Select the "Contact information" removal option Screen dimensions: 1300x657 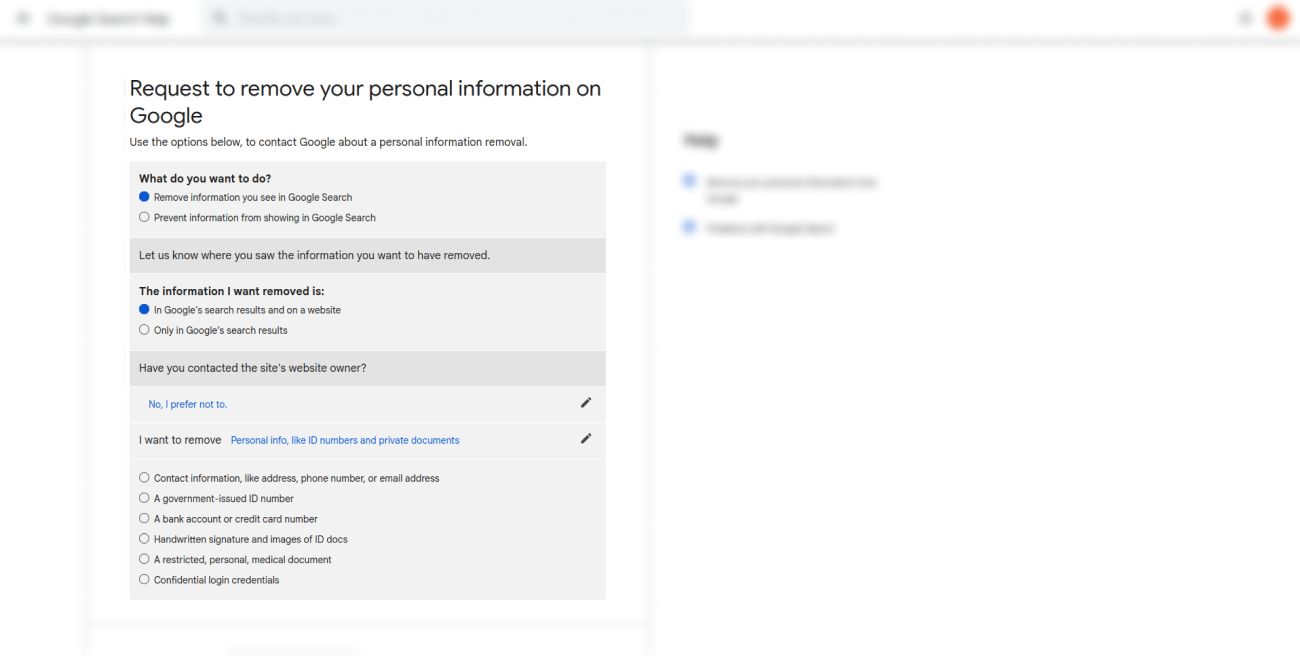pyautogui.click(x=145, y=478)
